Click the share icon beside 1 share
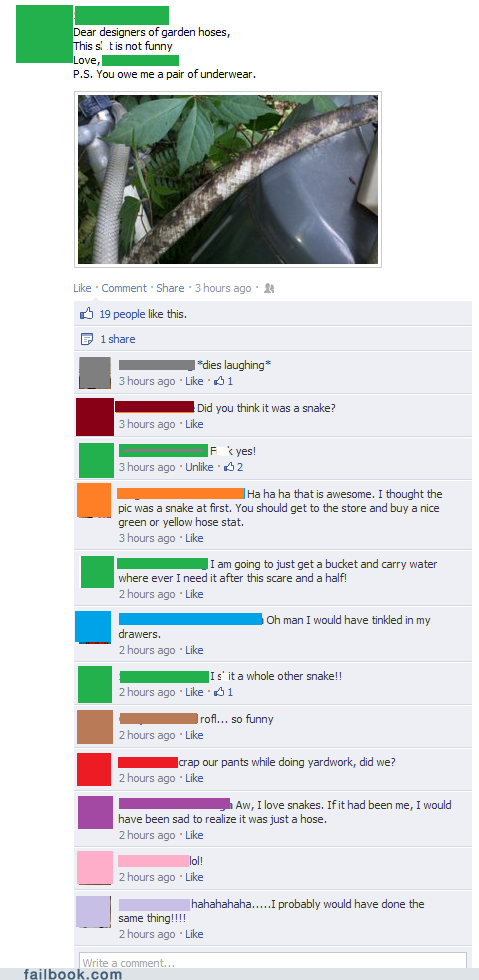 86,339
